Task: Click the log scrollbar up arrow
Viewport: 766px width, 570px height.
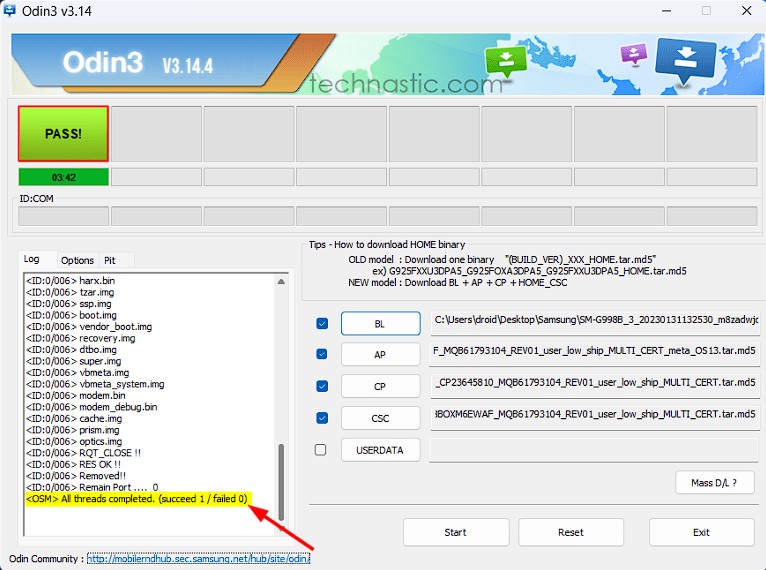Action: 281,282
